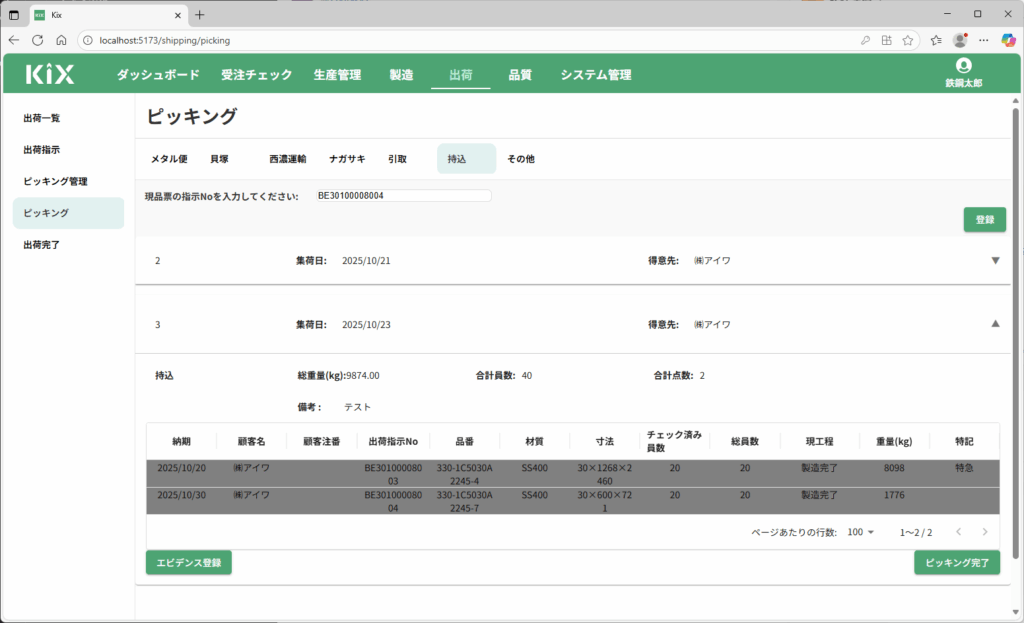
Task: Go to browser home page icon
Action: [61, 40]
